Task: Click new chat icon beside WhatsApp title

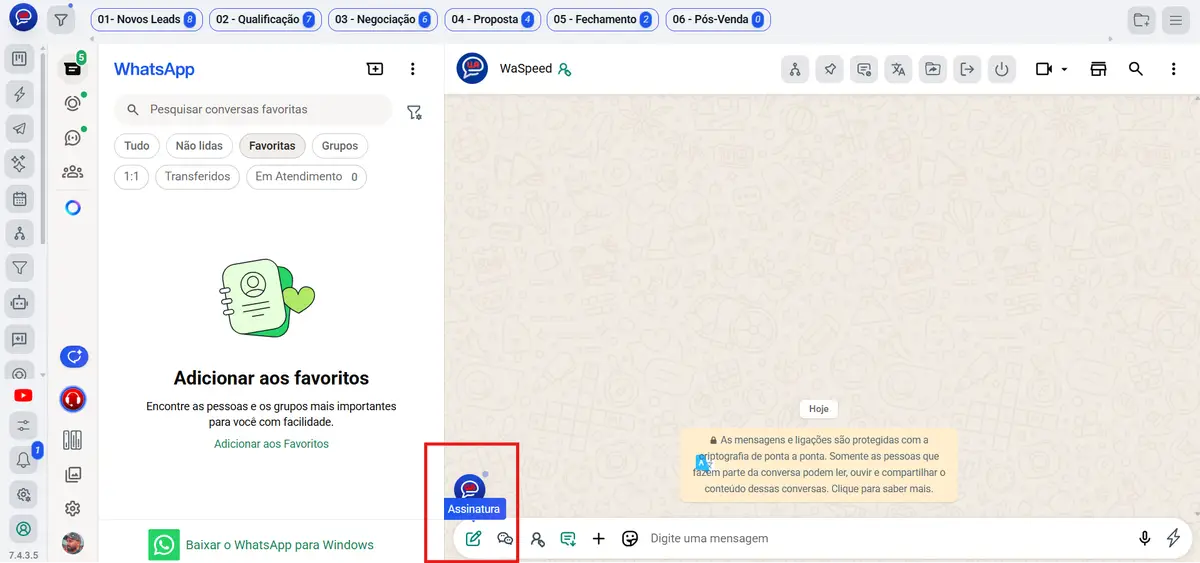Action: click(375, 69)
